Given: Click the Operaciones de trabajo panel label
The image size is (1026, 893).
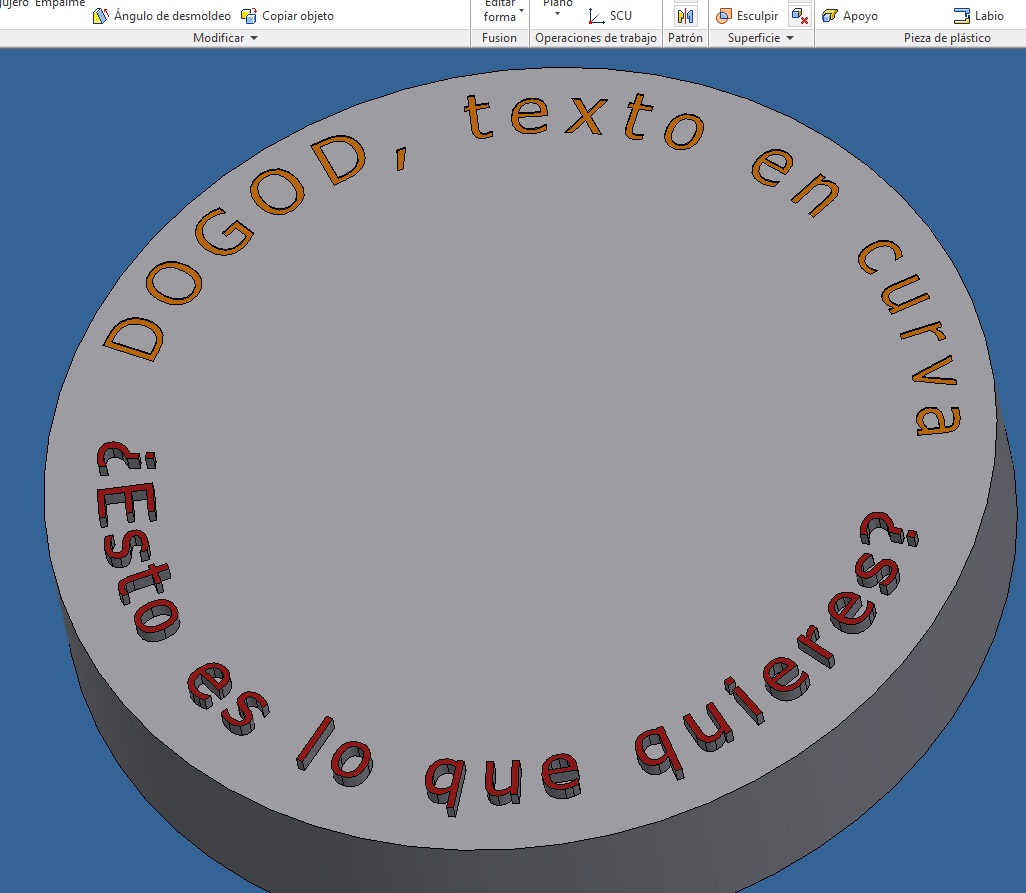Looking at the screenshot, I should (596, 38).
